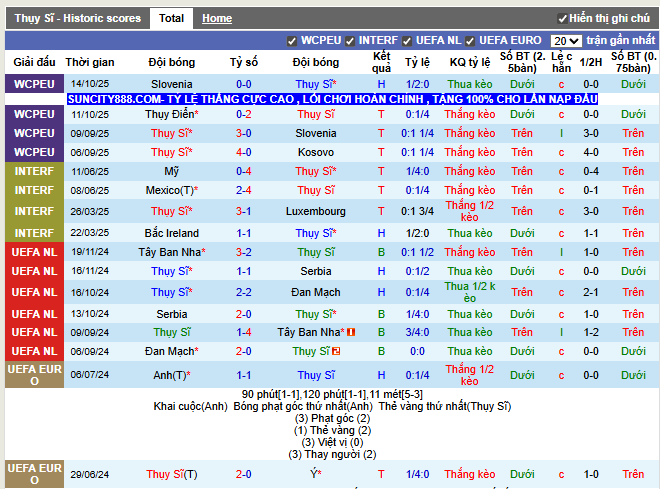This screenshot has width=660, height=489.
Task: Select the UEFA EURO label in the 29/06/24 row
Action: [35, 474]
